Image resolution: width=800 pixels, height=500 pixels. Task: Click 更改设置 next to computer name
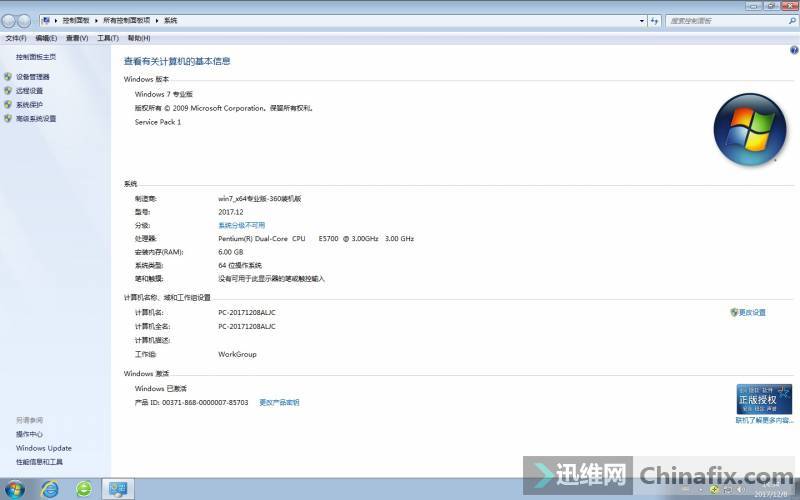(x=752, y=312)
